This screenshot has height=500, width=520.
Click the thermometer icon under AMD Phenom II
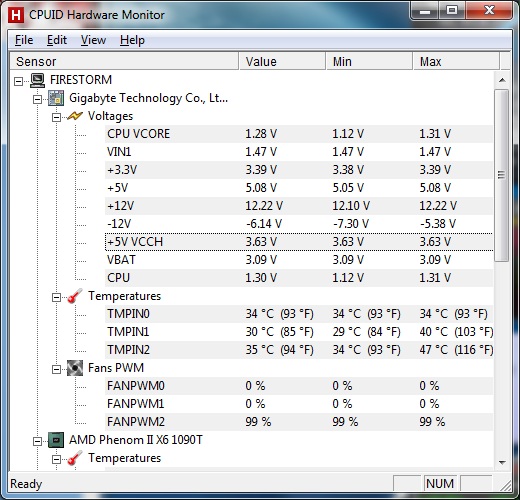(75, 458)
